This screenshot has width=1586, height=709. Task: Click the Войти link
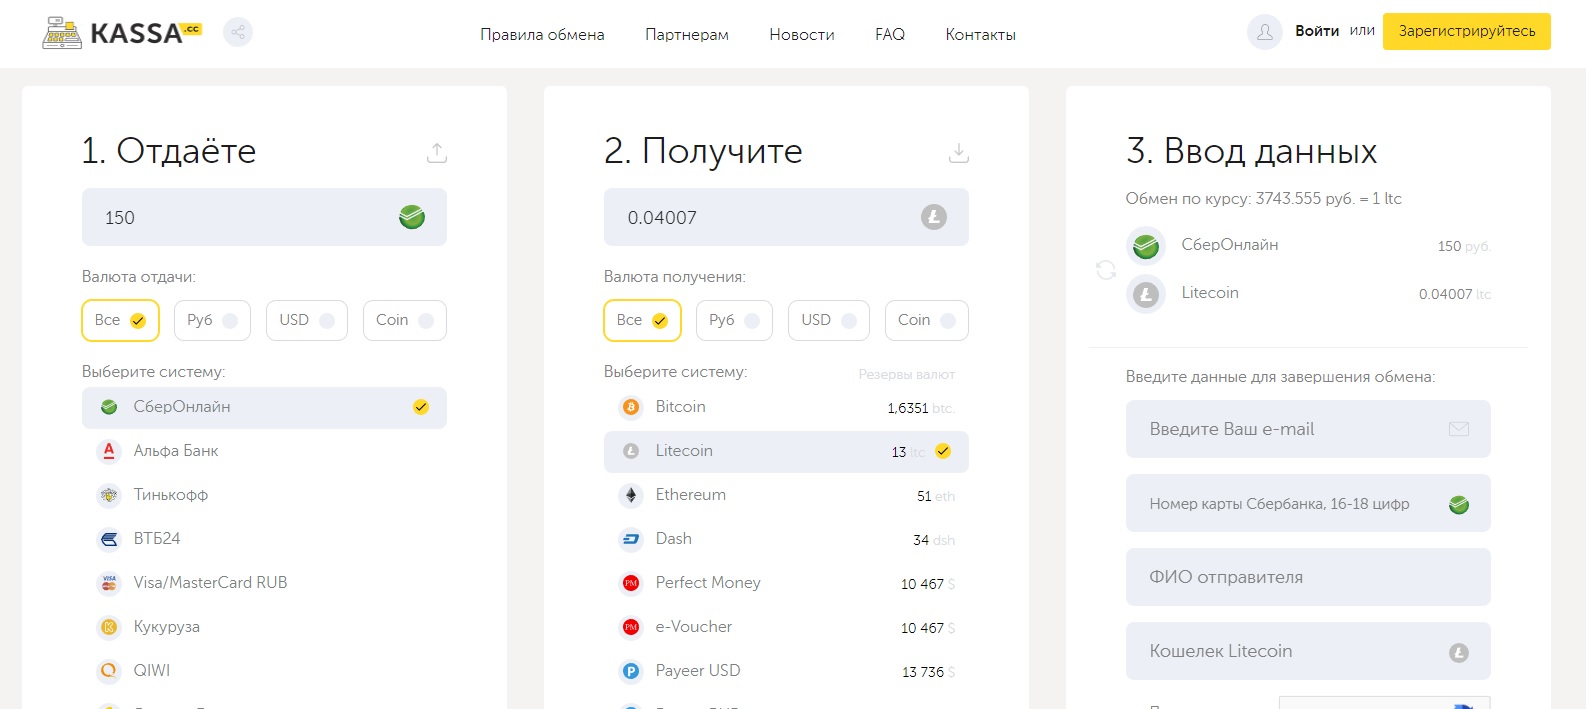click(1317, 31)
